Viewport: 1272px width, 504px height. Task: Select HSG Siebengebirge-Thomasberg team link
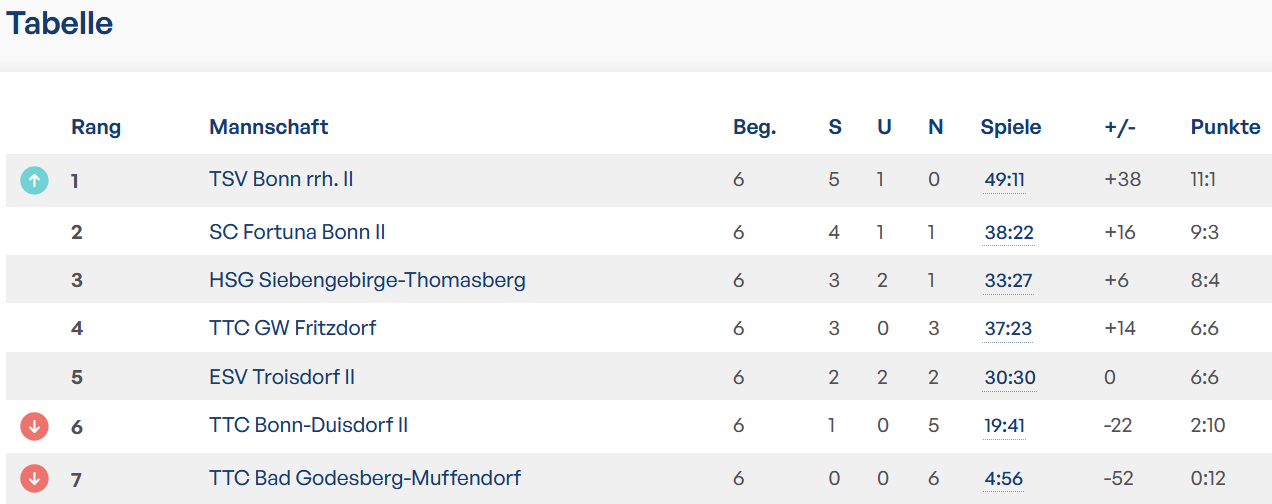pos(367,280)
